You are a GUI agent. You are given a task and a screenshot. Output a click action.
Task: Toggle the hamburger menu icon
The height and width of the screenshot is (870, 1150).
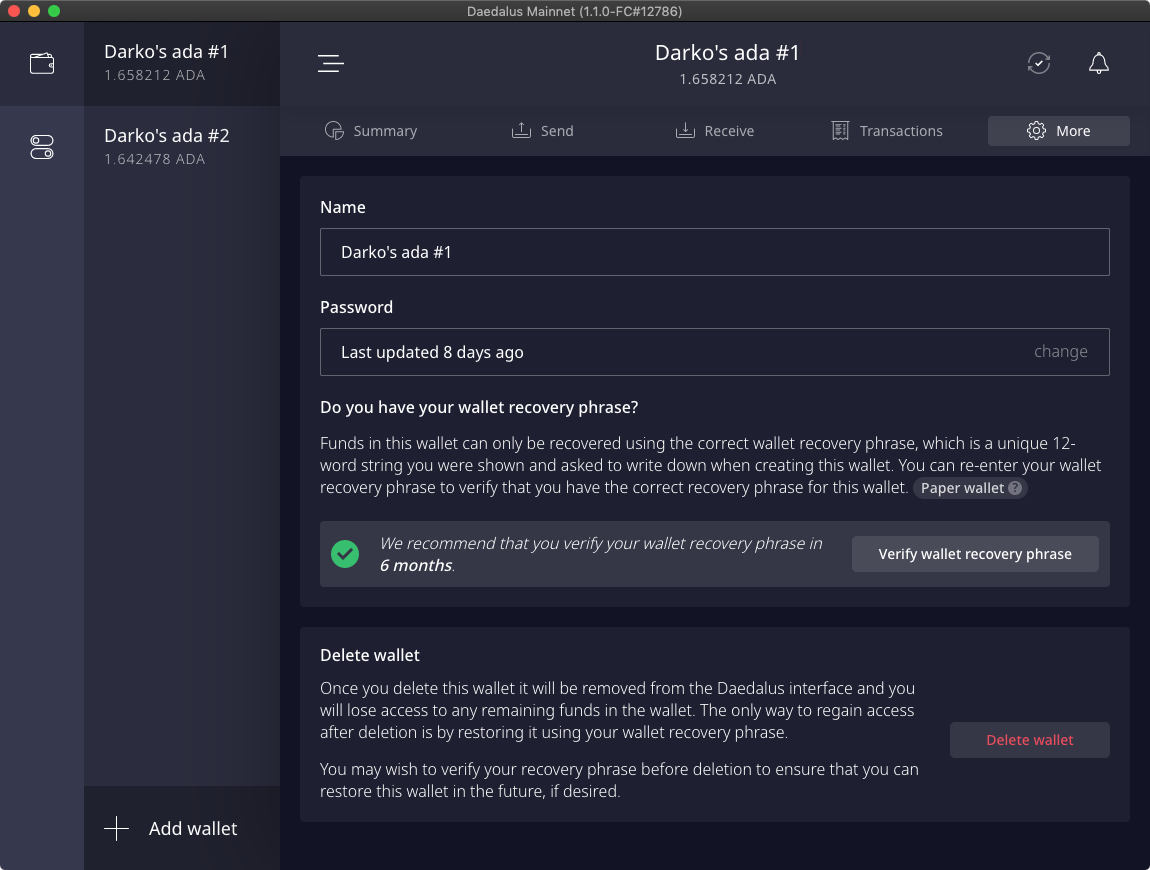(x=331, y=63)
